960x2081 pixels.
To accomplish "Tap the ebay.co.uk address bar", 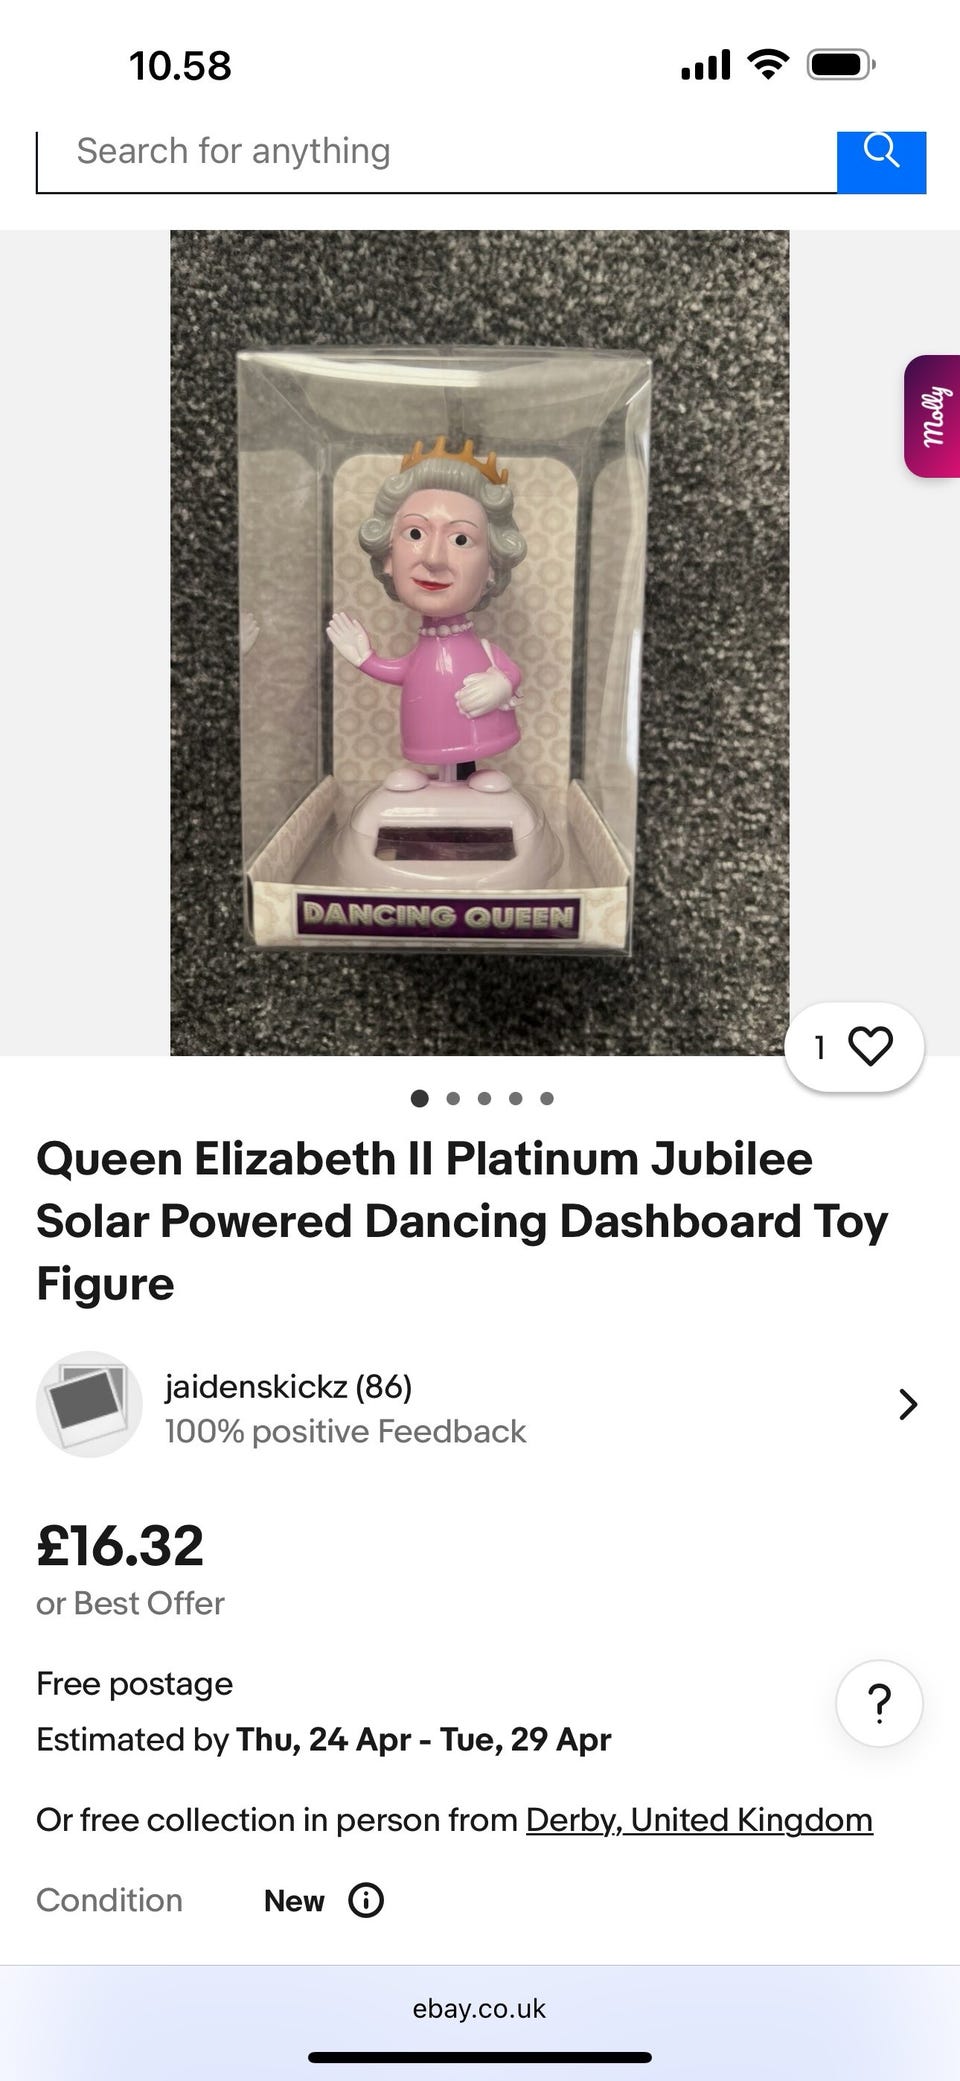I will (479, 2008).
